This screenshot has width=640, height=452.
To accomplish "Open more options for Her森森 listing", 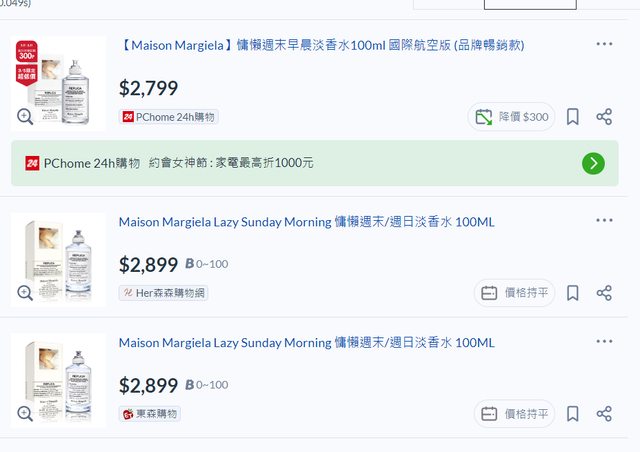I will [604, 220].
